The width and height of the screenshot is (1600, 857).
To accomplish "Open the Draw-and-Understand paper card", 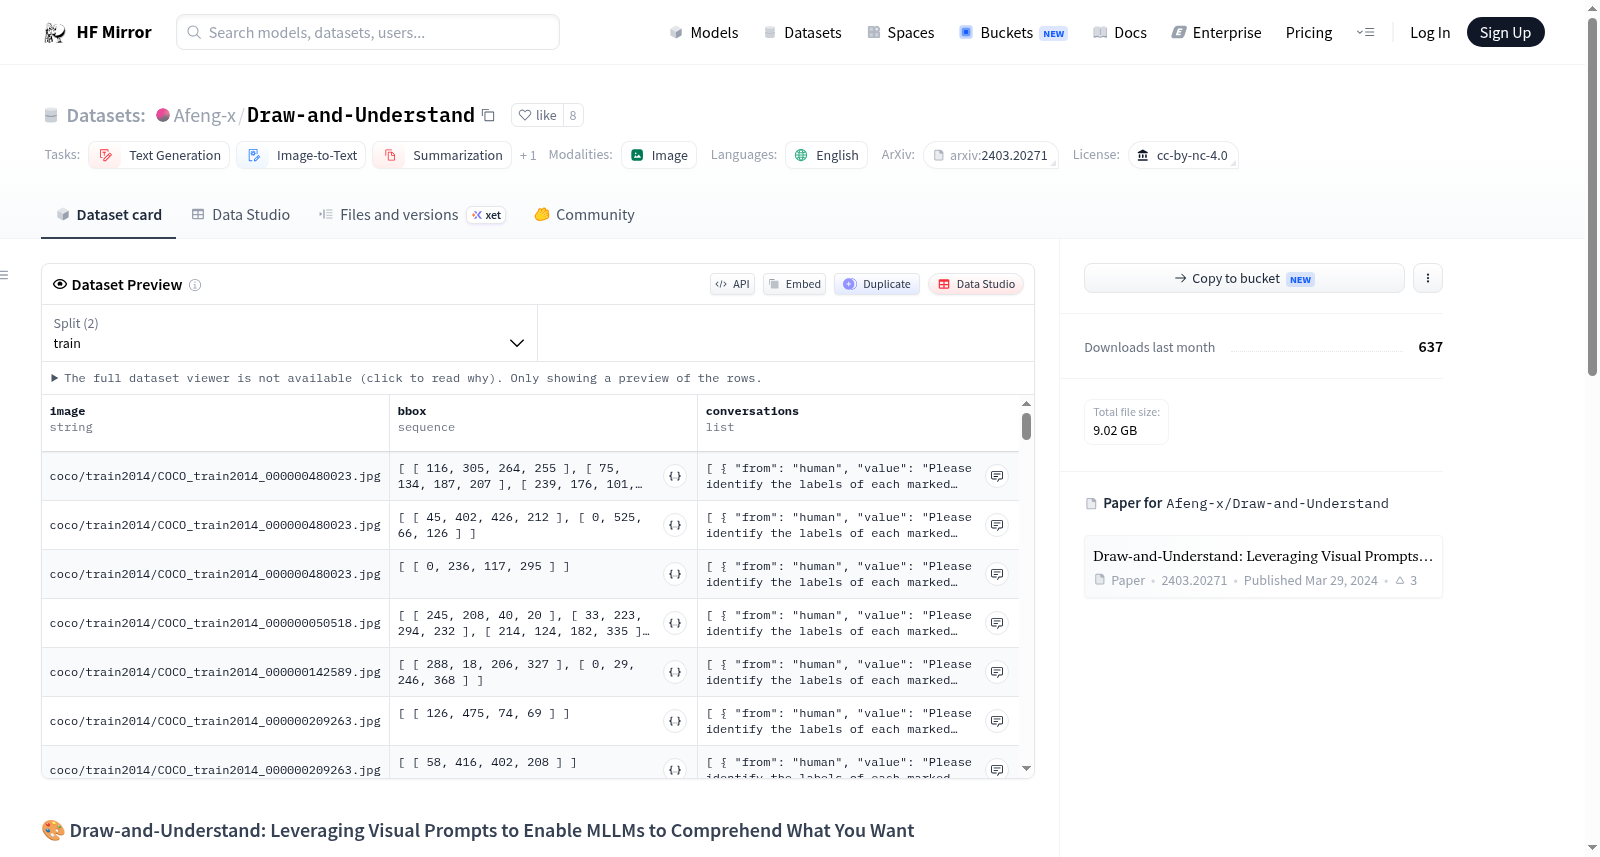I will coord(1263,567).
